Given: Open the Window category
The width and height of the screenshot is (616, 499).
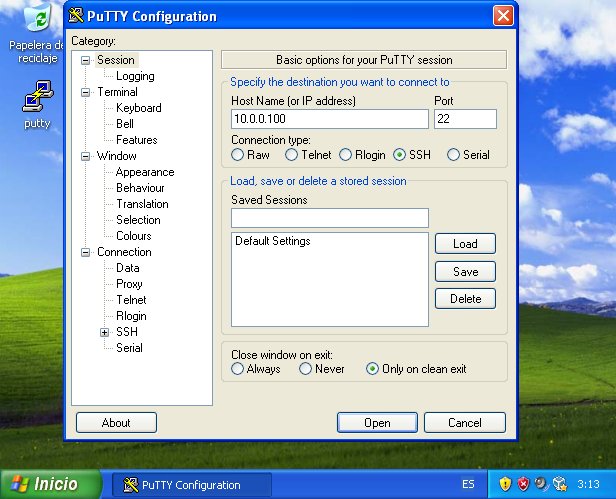Looking at the screenshot, I should [x=117, y=156].
